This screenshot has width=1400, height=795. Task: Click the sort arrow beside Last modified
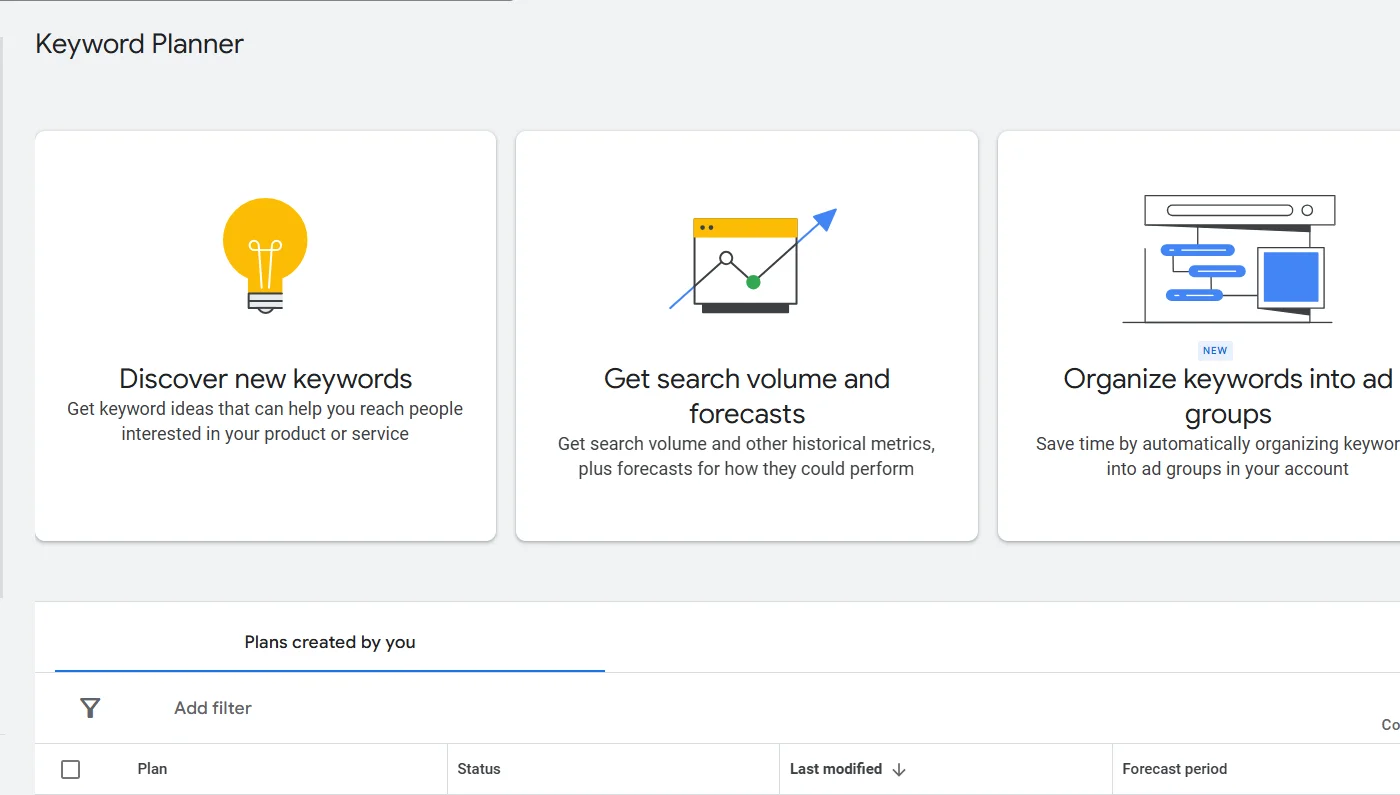pos(899,770)
